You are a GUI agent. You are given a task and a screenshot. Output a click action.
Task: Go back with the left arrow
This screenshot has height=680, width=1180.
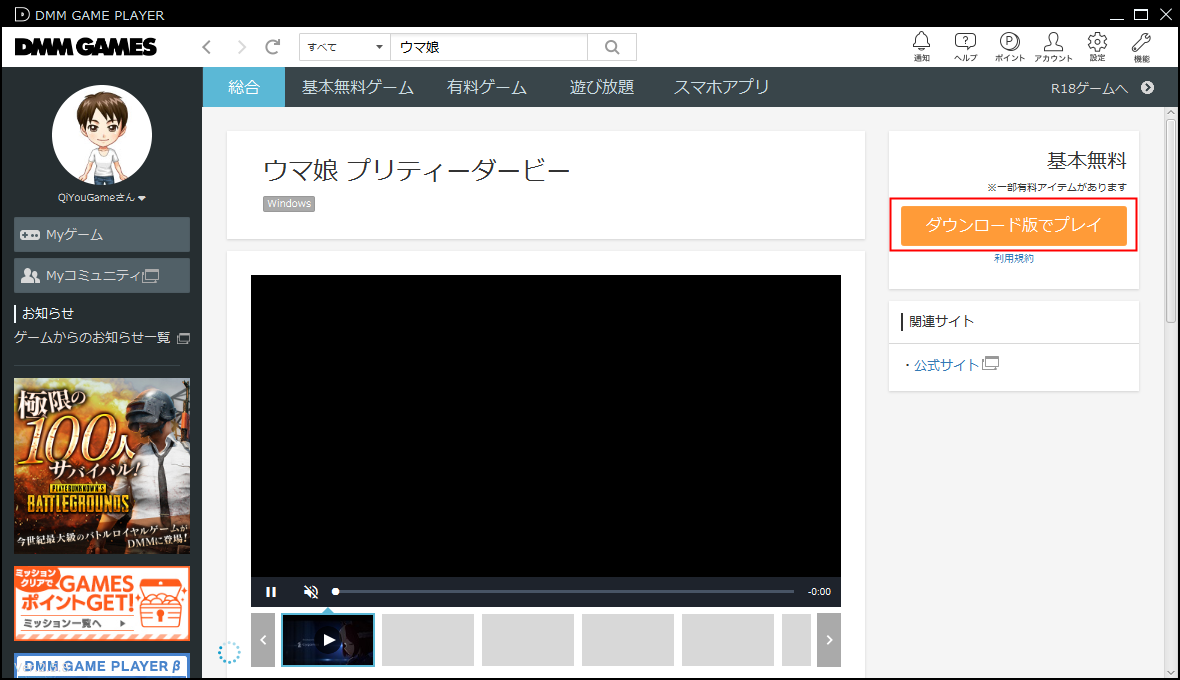click(x=207, y=47)
